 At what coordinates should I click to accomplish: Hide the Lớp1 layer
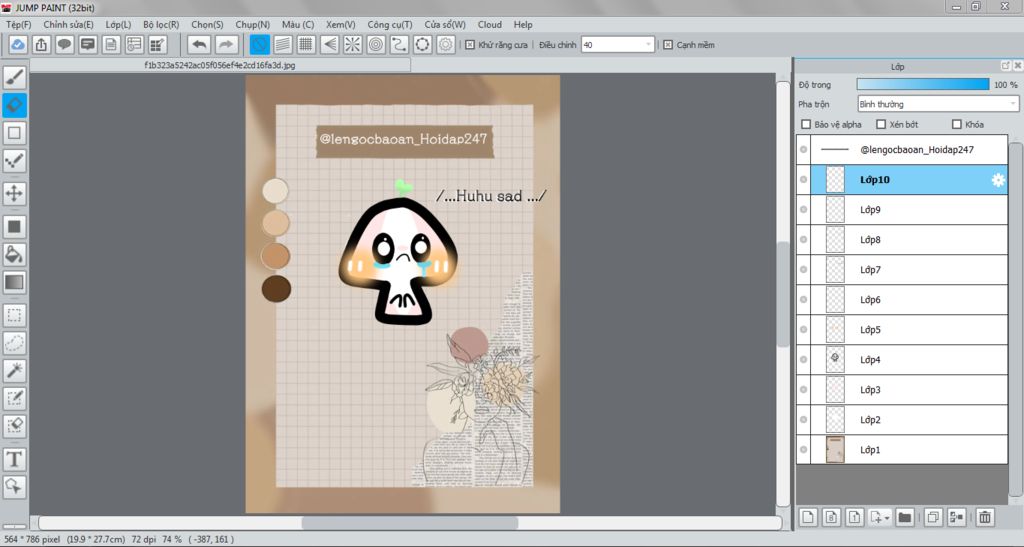(803, 450)
